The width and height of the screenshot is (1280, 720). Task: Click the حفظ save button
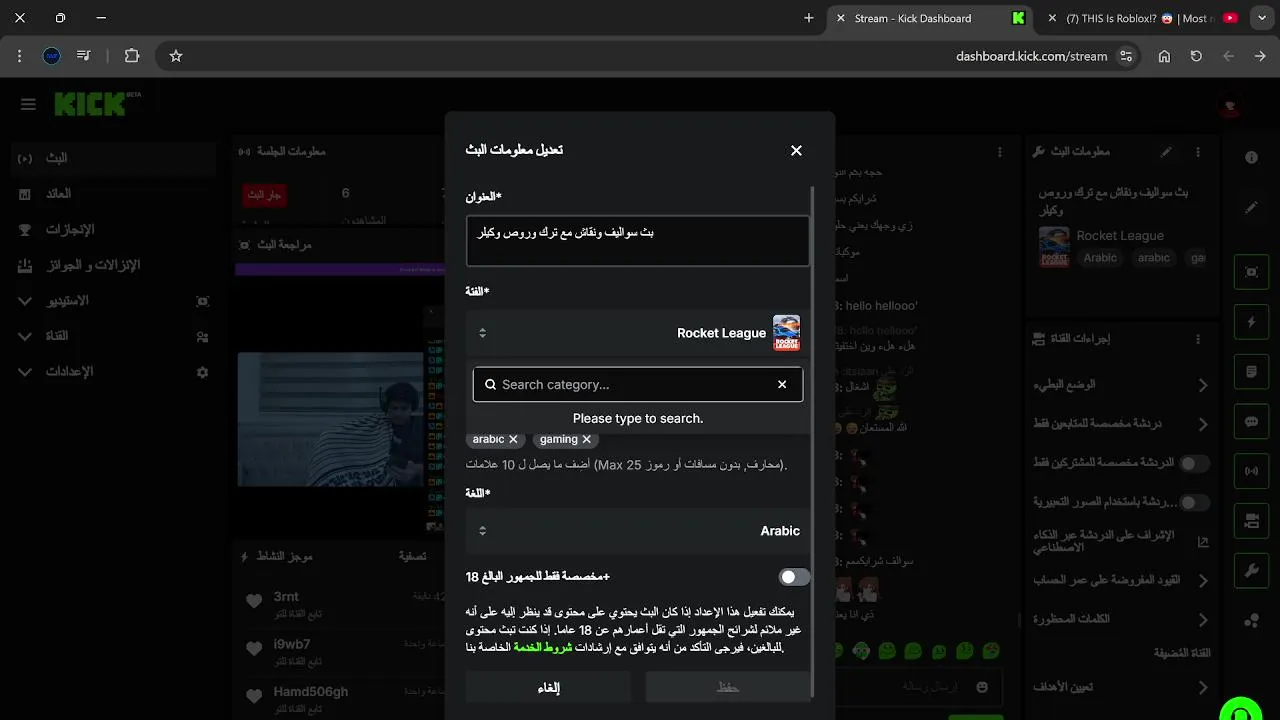727,687
